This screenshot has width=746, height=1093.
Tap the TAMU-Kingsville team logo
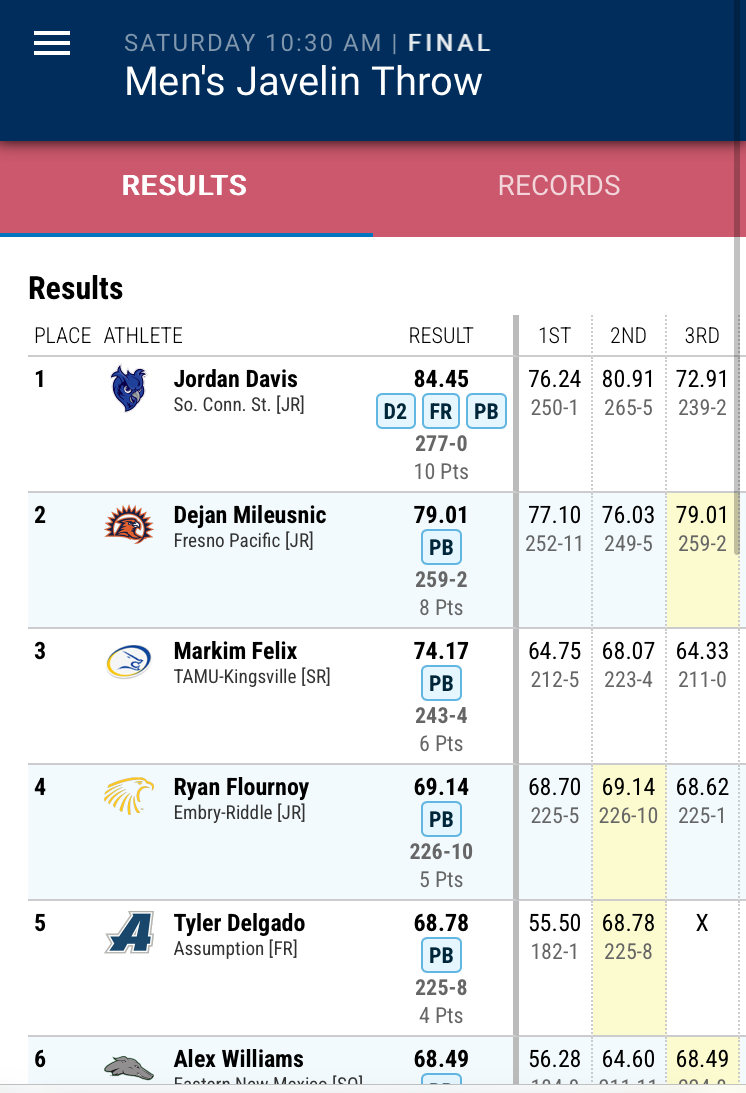pyautogui.click(x=129, y=662)
